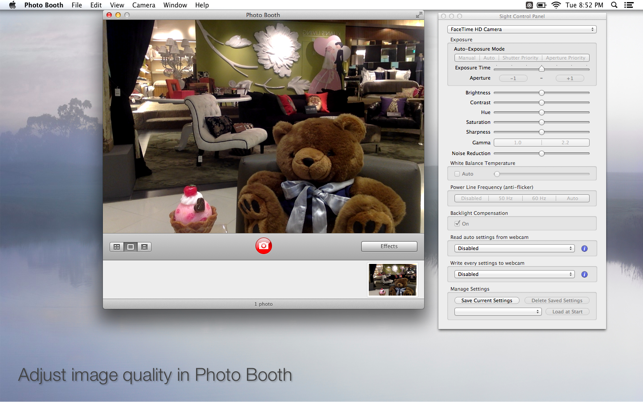This screenshot has height=402, width=643.
Task: Click Save Current Settings button
Action: tap(487, 300)
